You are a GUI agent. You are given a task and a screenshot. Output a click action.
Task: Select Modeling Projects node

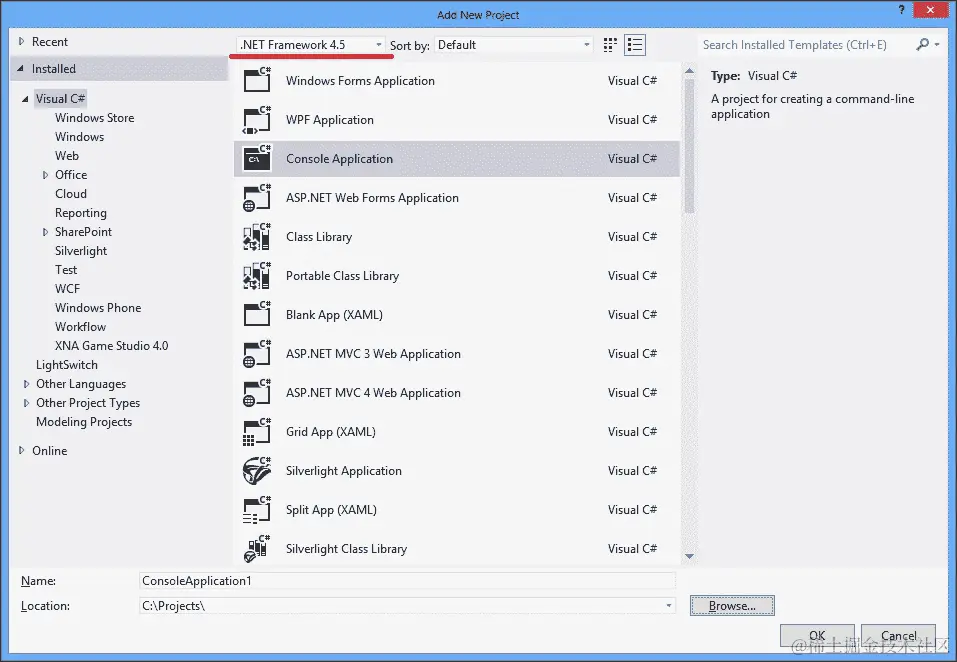(84, 422)
